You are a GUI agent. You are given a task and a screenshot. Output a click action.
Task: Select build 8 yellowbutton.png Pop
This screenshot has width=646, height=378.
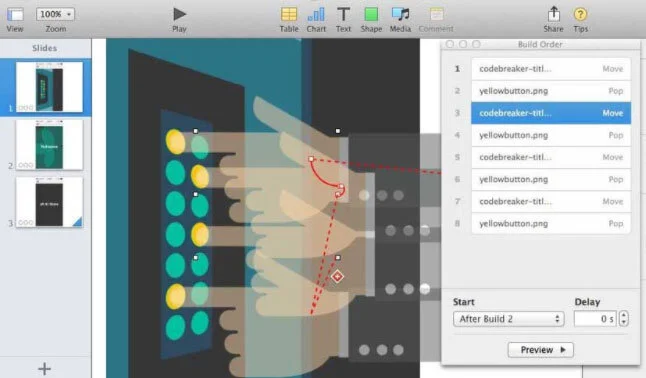point(551,223)
